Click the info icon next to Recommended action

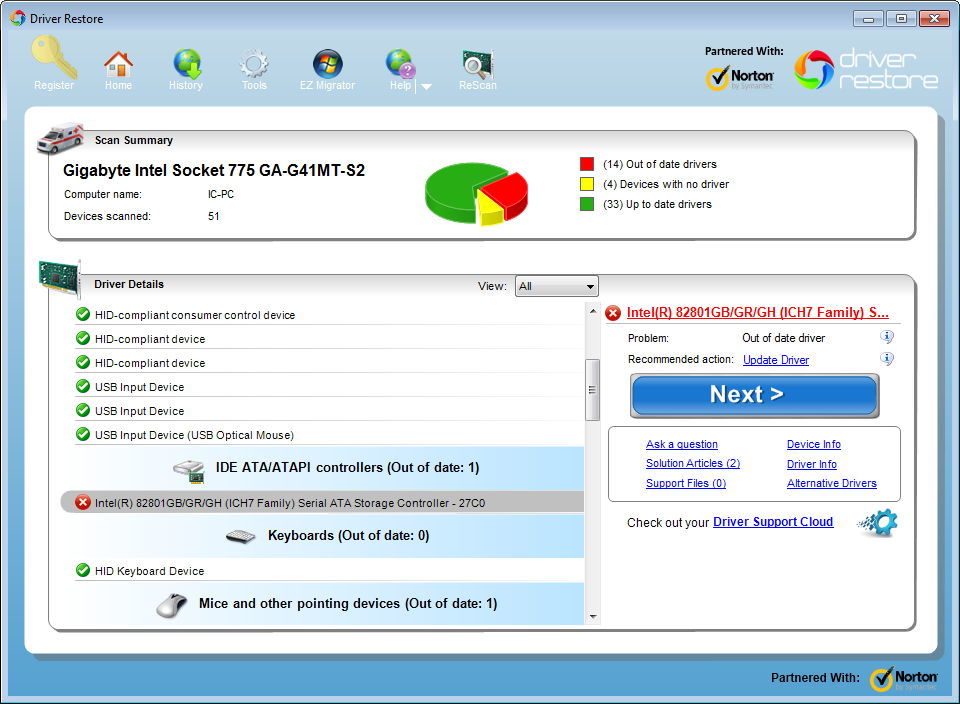[x=886, y=359]
